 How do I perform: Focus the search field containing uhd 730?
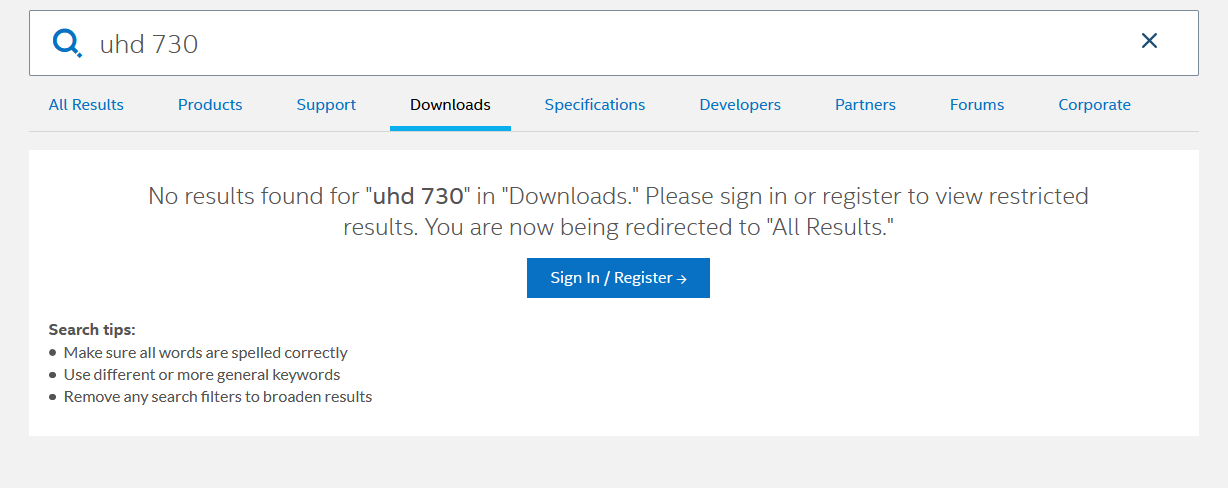[600, 43]
